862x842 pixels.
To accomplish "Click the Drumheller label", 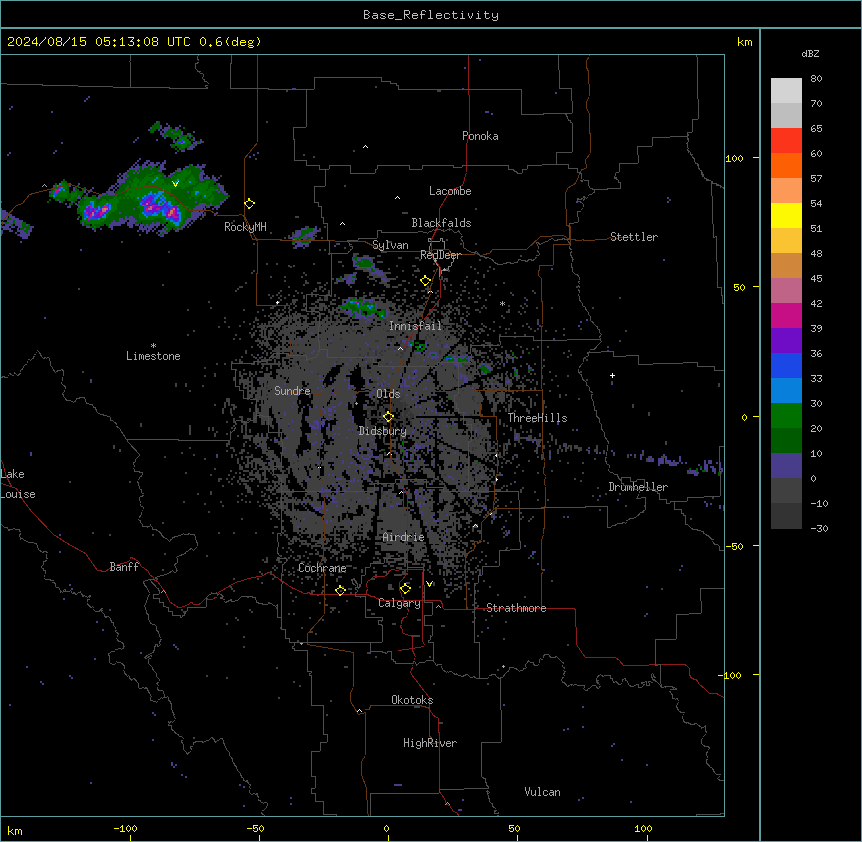I will tap(638, 487).
